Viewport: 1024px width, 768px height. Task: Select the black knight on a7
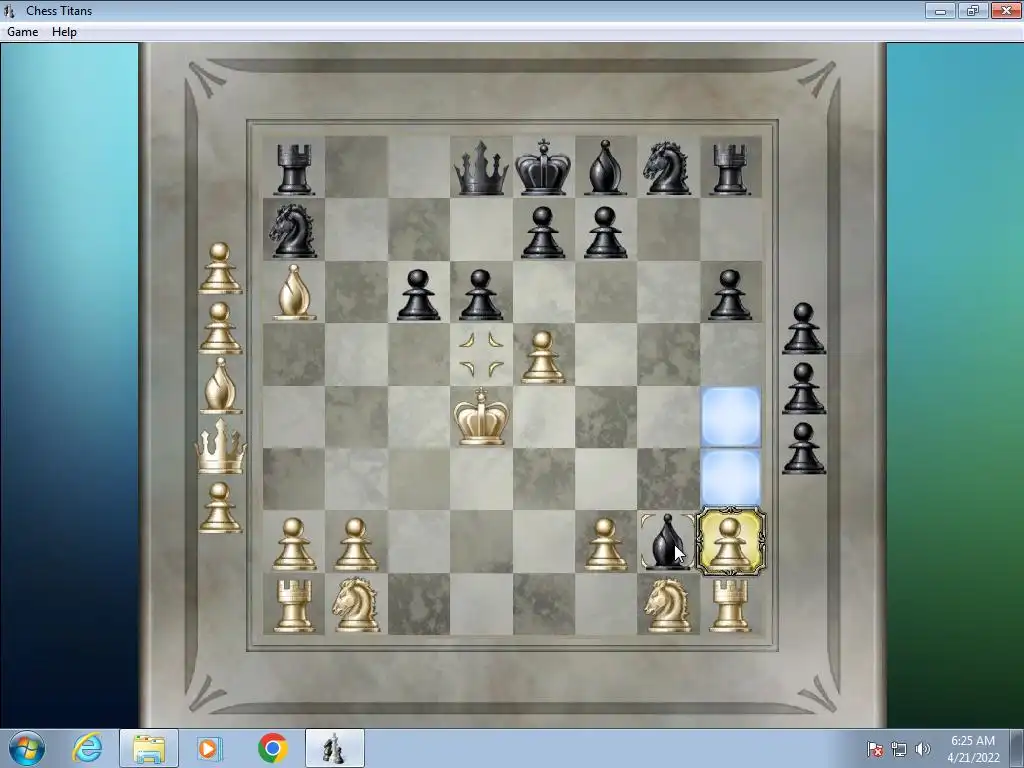[x=293, y=231]
